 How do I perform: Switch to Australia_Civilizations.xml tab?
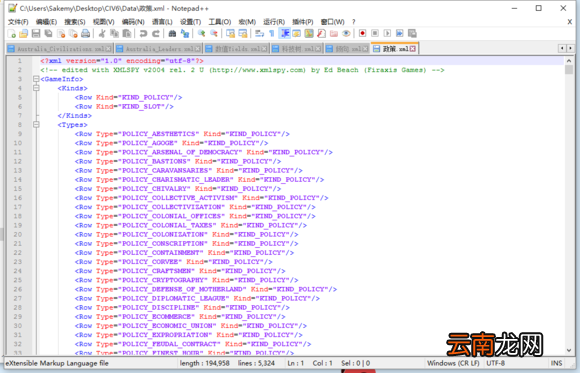point(60,49)
